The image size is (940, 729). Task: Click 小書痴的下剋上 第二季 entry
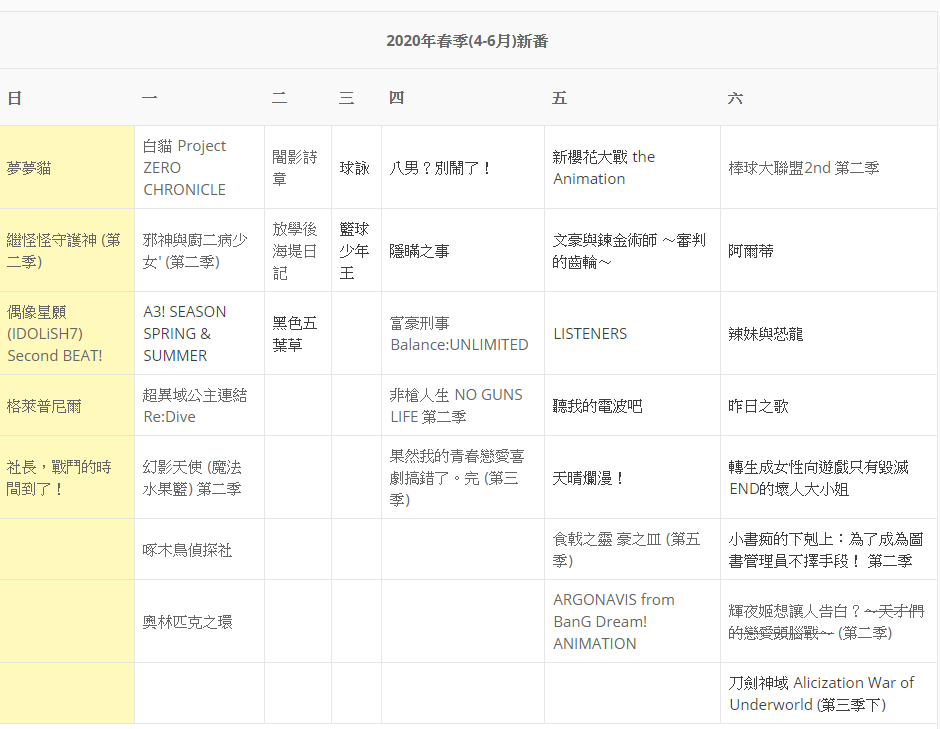[x=825, y=550]
